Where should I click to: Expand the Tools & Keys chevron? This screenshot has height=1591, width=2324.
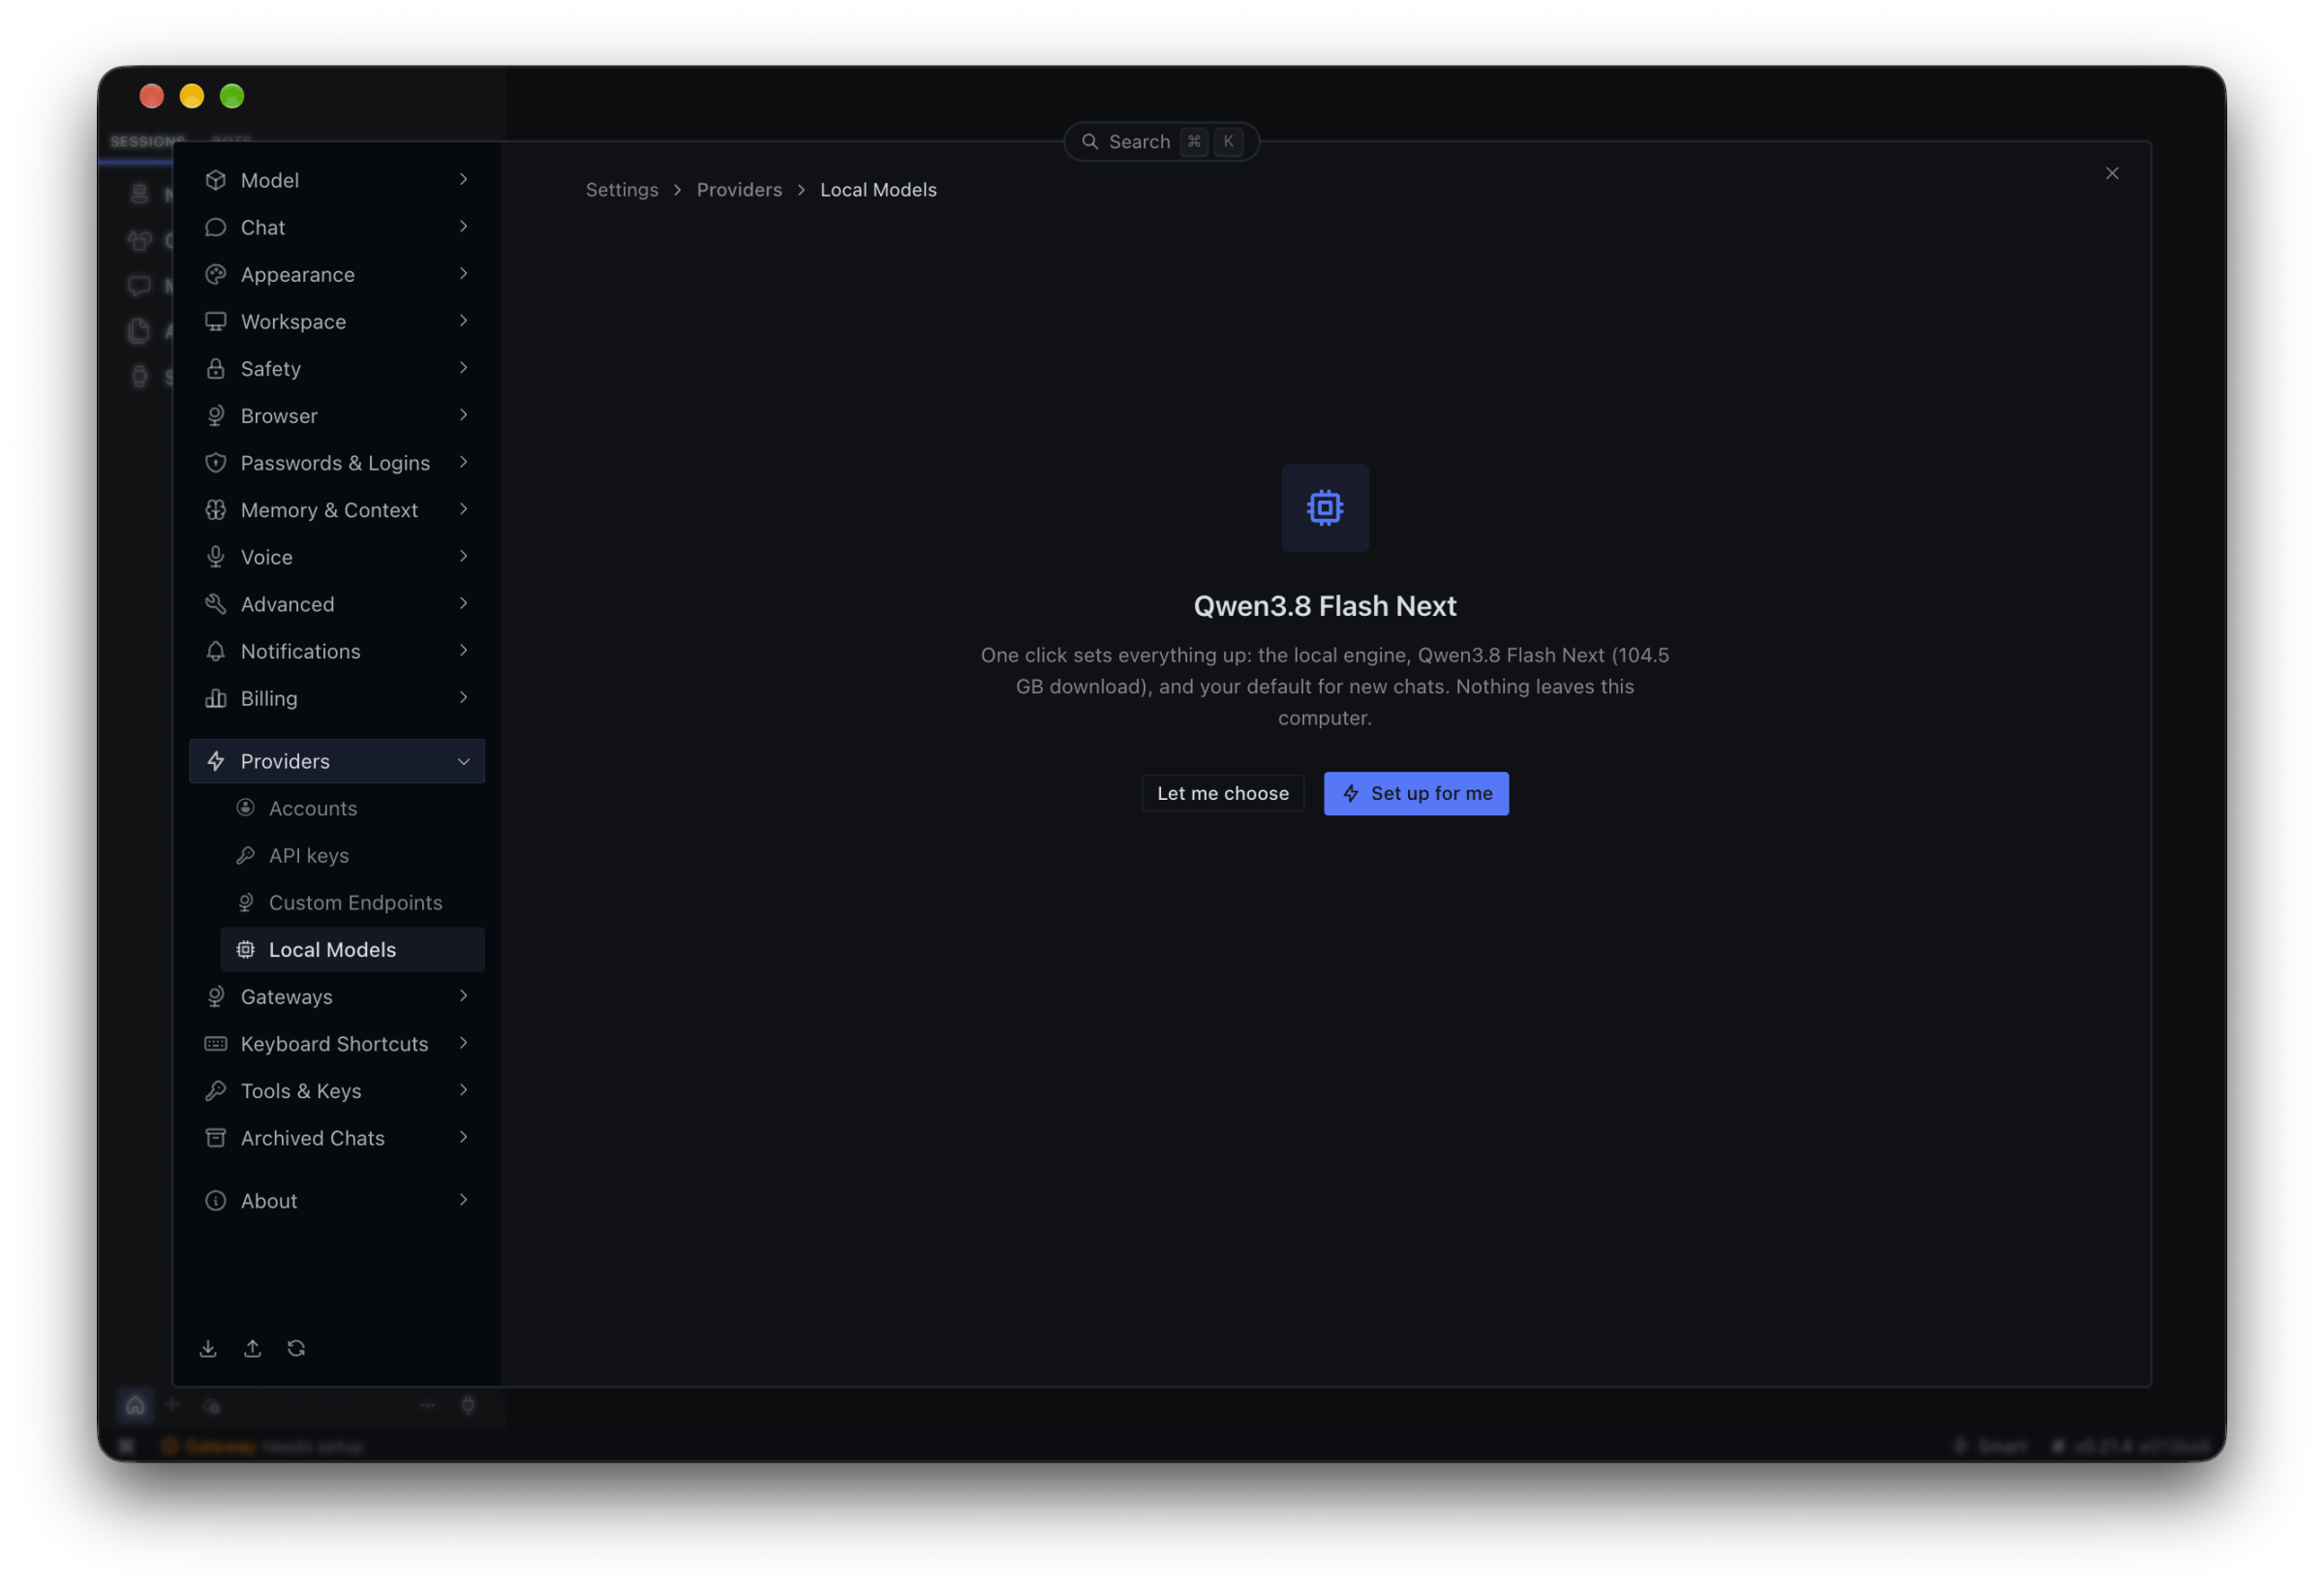463,1090
